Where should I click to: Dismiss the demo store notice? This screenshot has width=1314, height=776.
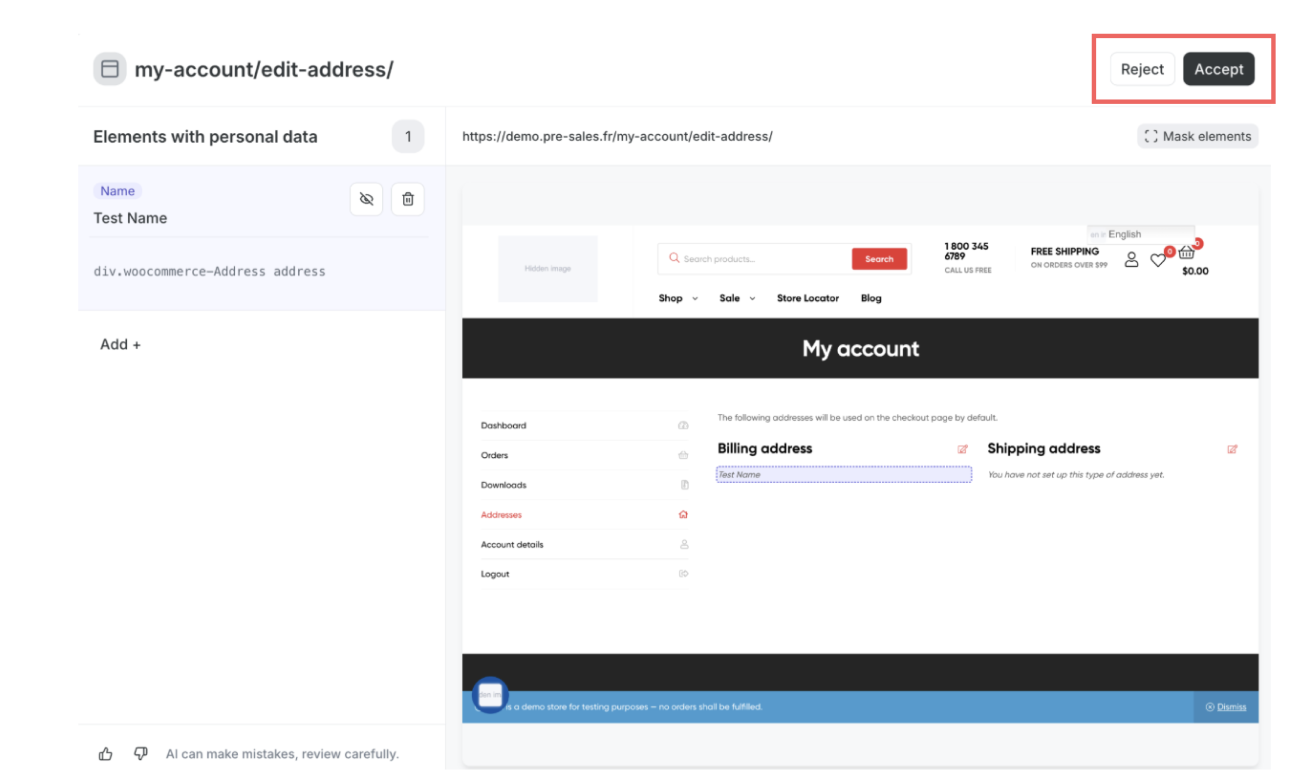coord(1226,707)
